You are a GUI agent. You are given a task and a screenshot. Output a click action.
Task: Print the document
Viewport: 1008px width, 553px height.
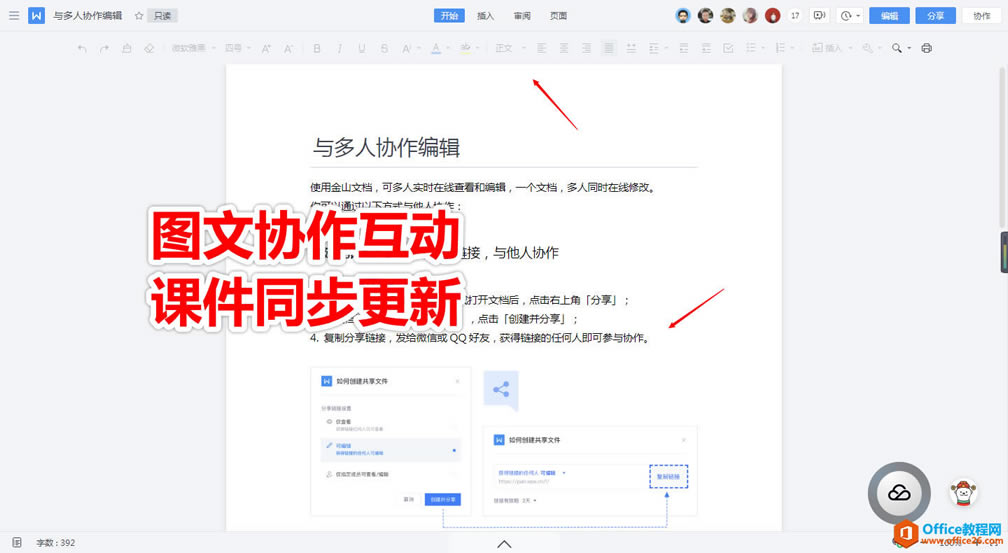926,48
